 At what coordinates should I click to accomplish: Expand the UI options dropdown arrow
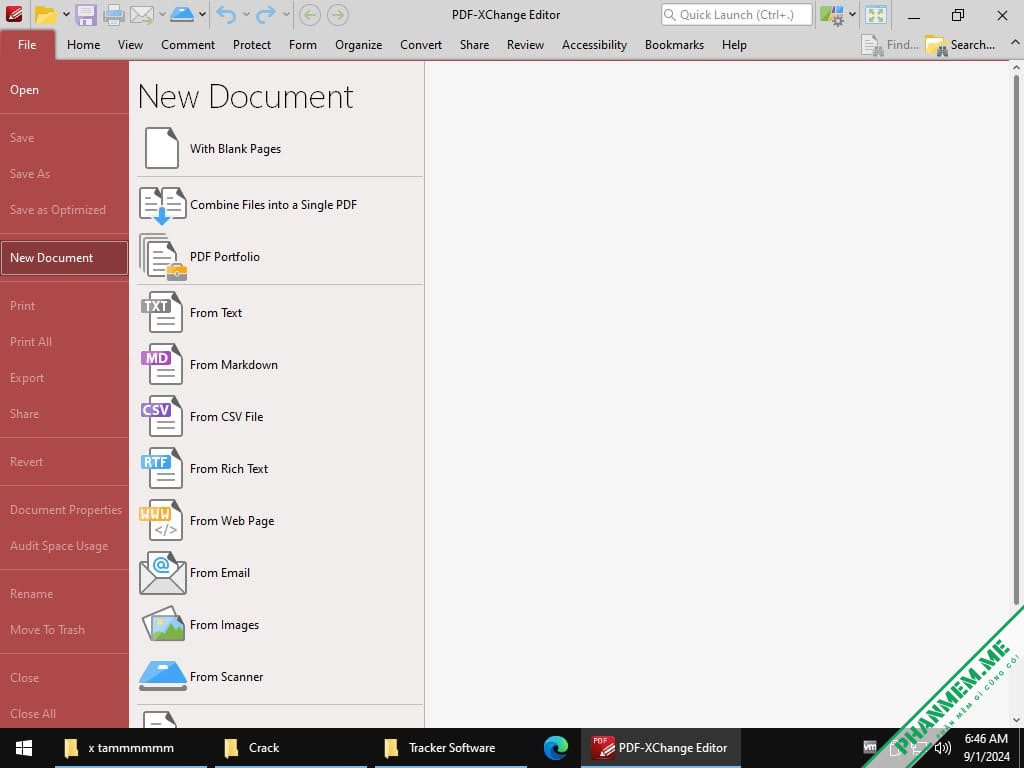coord(852,14)
